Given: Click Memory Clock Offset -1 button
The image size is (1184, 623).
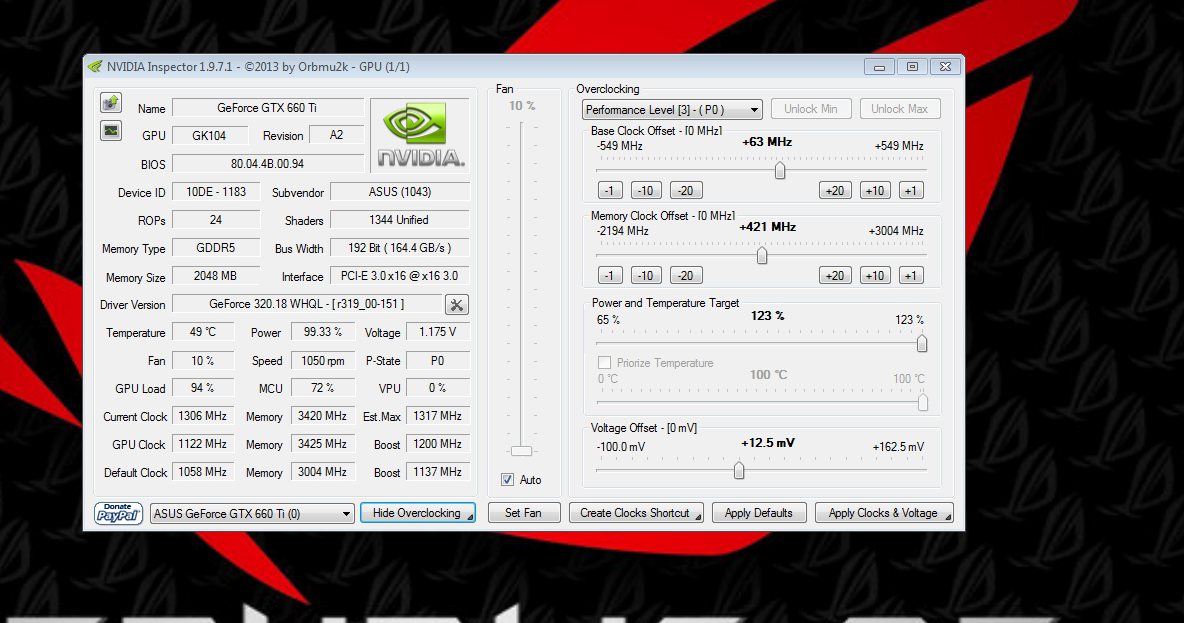Looking at the screenshot, I should coord(610,276).
